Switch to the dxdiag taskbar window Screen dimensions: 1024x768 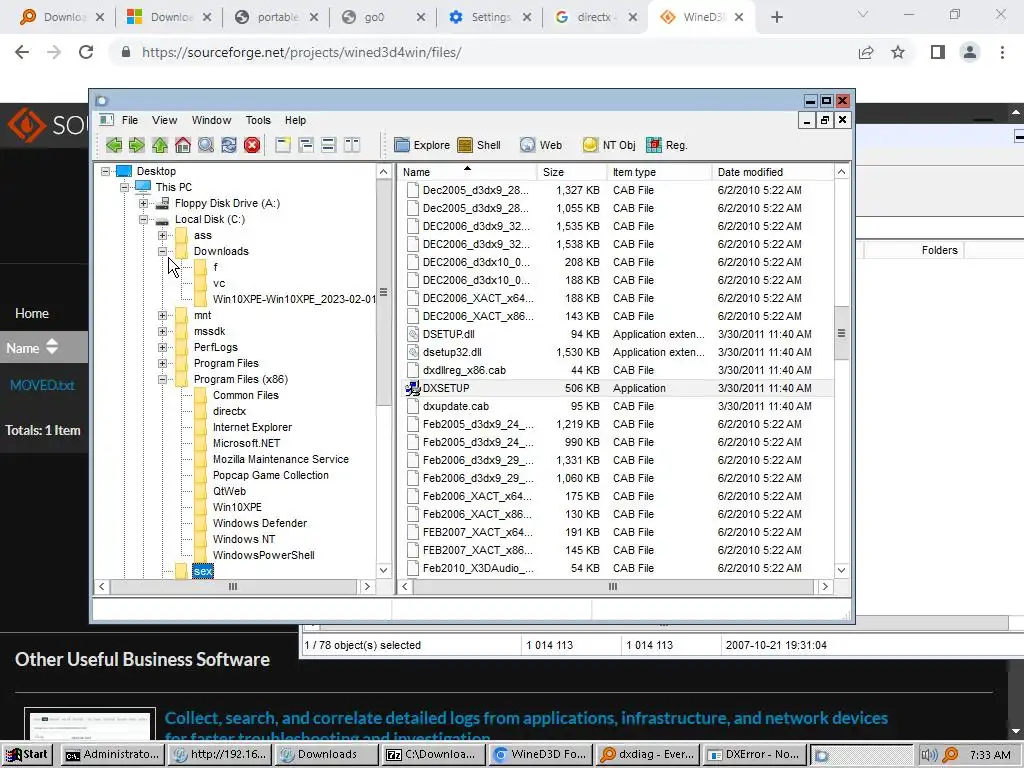648,755
